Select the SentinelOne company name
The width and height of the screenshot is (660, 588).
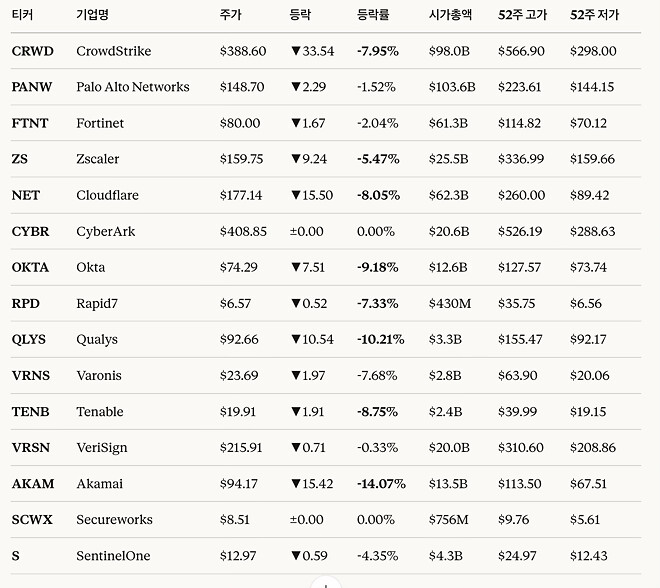click(110, 555)
